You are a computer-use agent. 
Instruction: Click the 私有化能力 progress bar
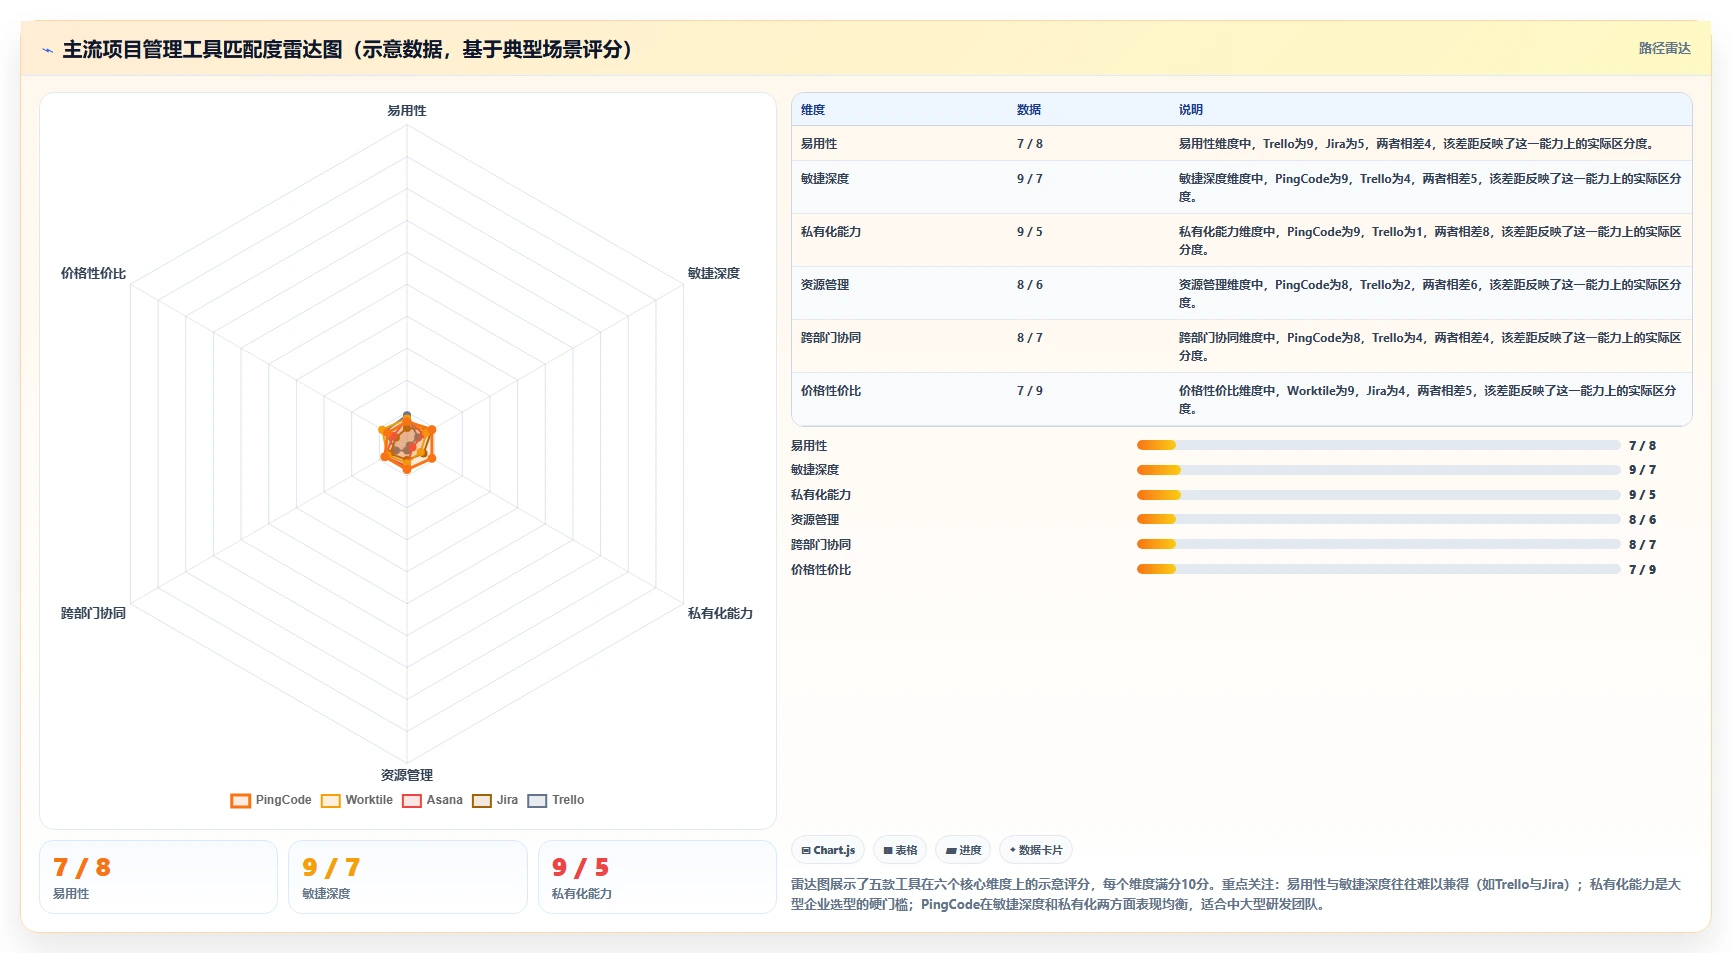click(1378, 495)
